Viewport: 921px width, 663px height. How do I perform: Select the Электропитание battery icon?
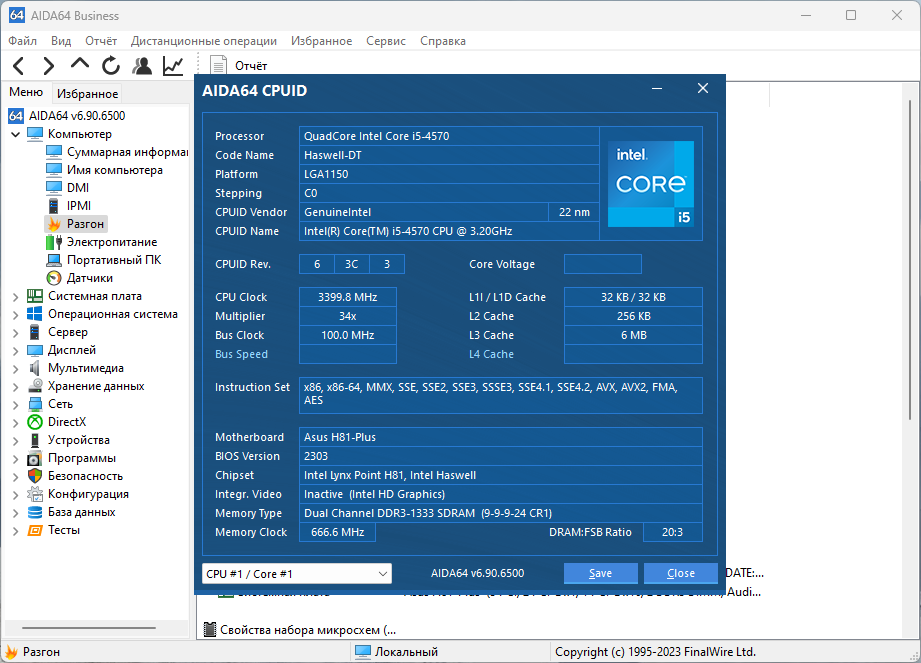click(x=53, y=242)
